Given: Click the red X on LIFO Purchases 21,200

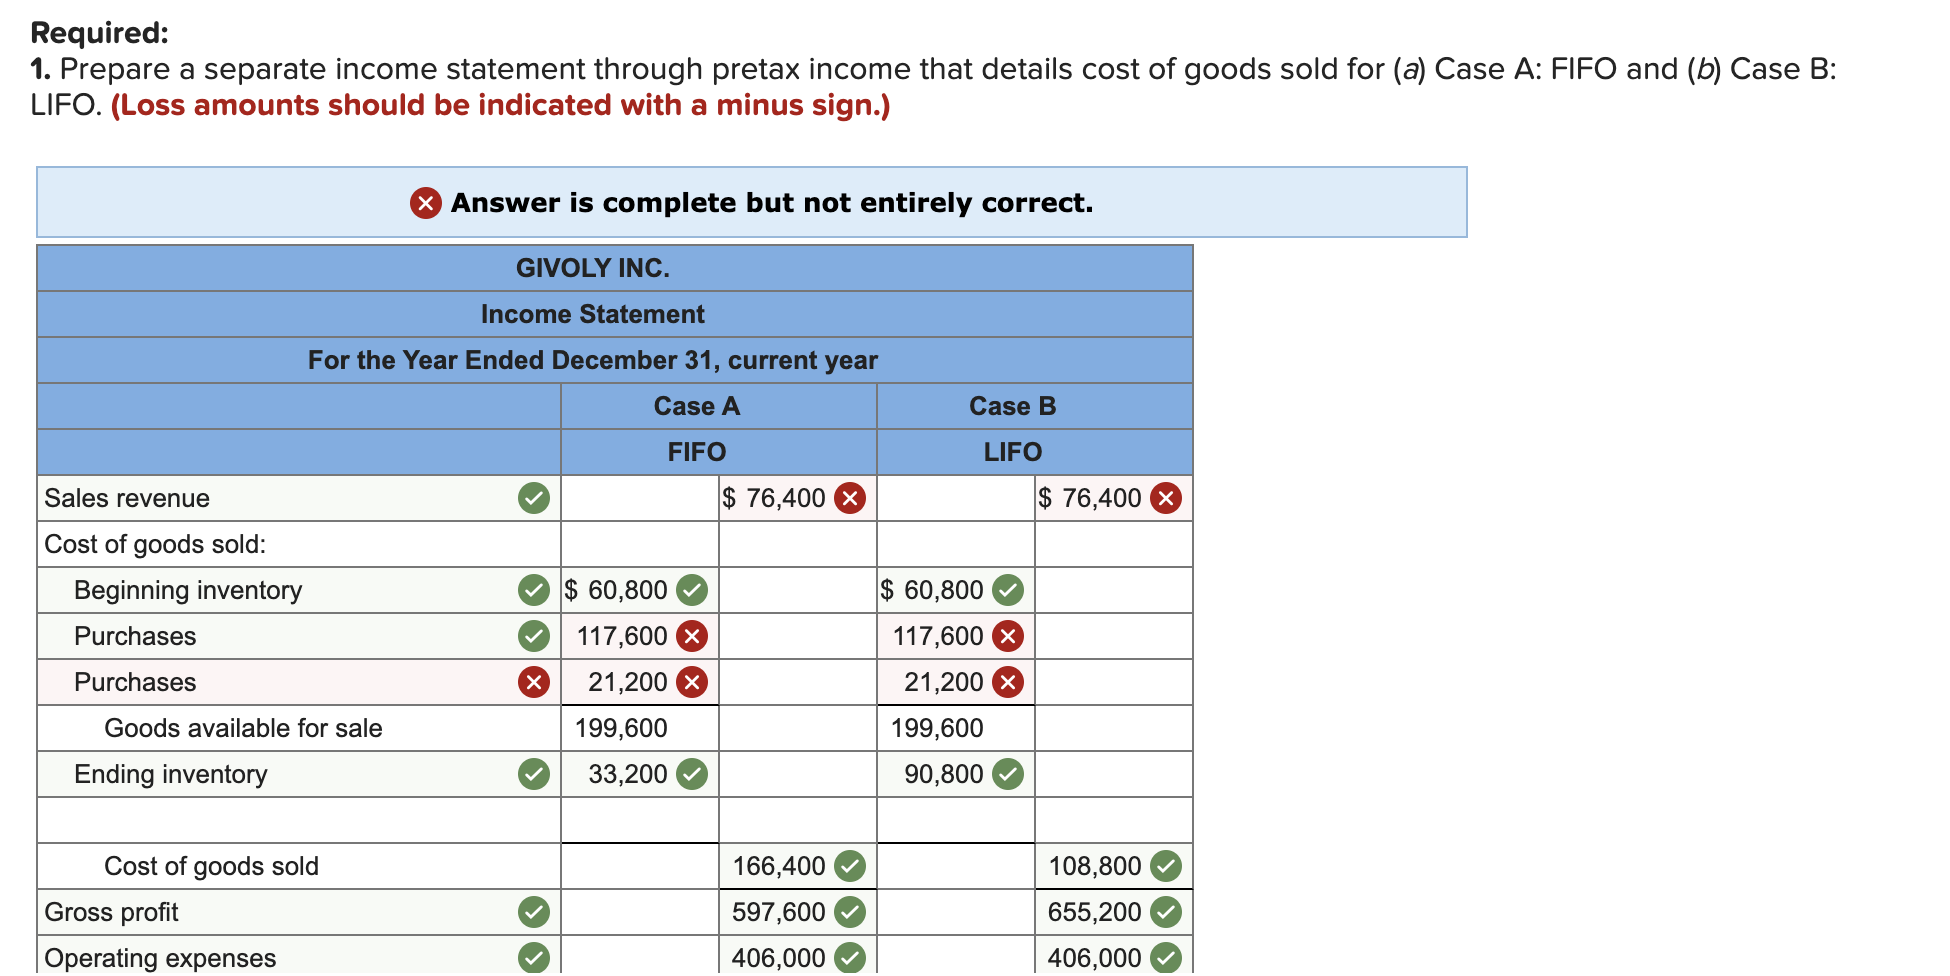Looking at the screenshot, I should (x=1010, y=682).
